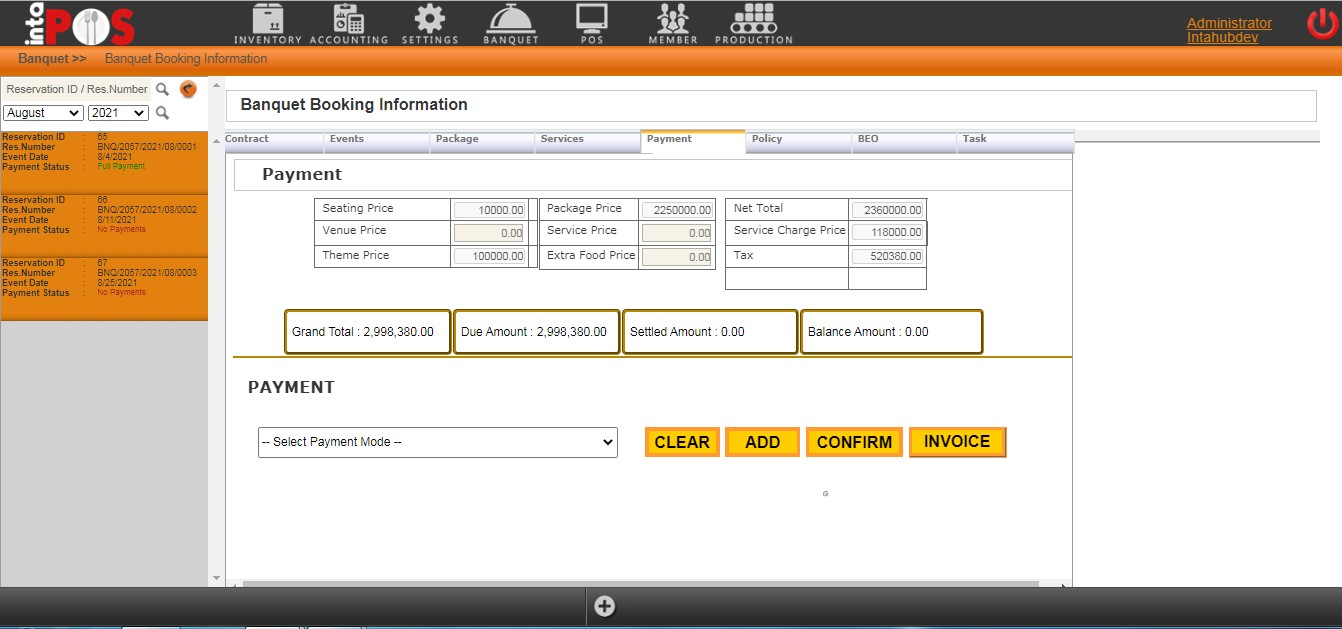The width and height of the screenshot is (1342, 629).
Task: Open the 2021 year dropdown
Action: (x=118, y=113)
